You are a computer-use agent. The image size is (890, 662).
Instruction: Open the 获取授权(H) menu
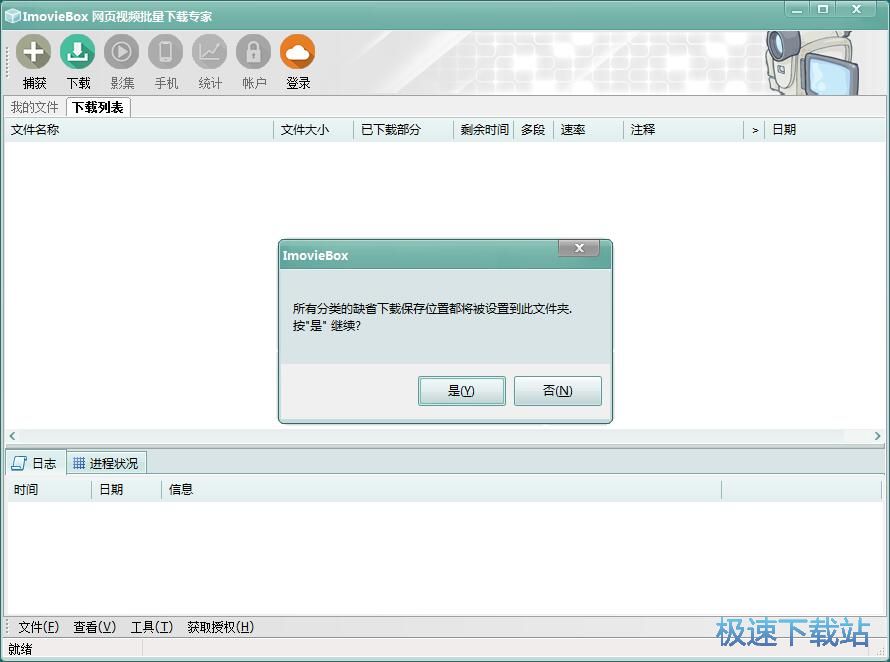(220, 627)
